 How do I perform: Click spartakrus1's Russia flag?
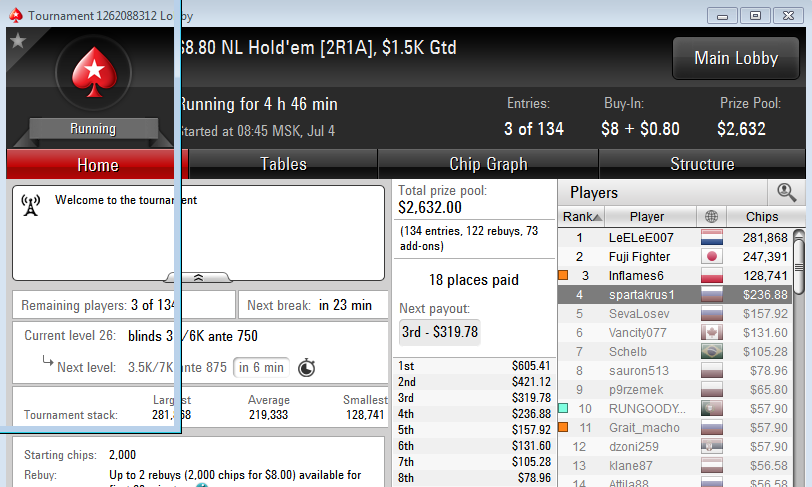pos(712,295)
